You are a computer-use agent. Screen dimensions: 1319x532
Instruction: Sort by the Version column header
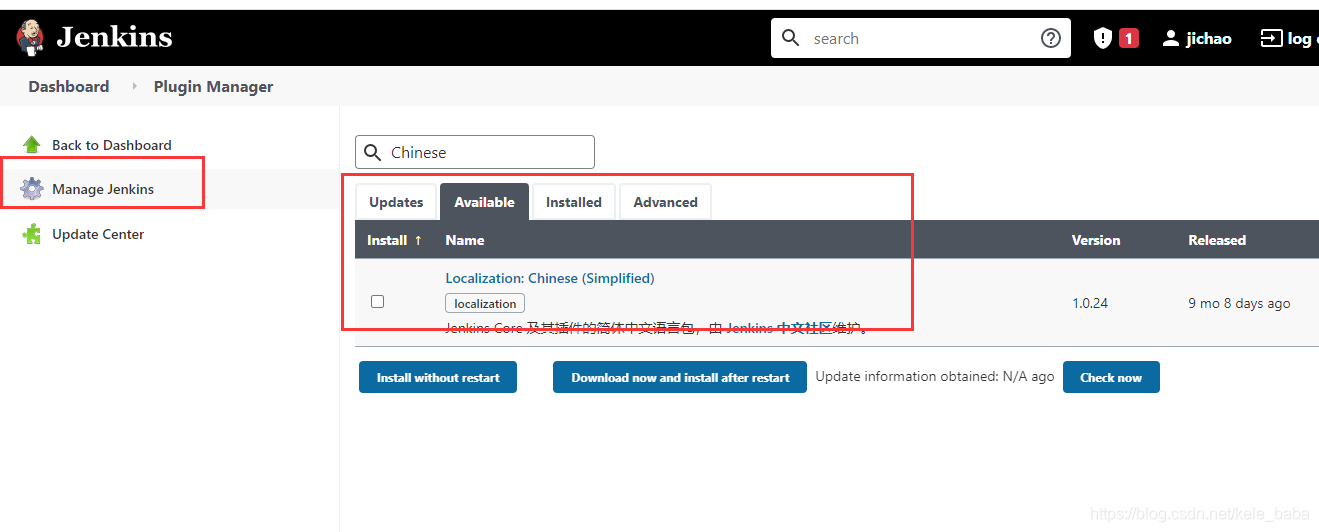coord(1096,240)
